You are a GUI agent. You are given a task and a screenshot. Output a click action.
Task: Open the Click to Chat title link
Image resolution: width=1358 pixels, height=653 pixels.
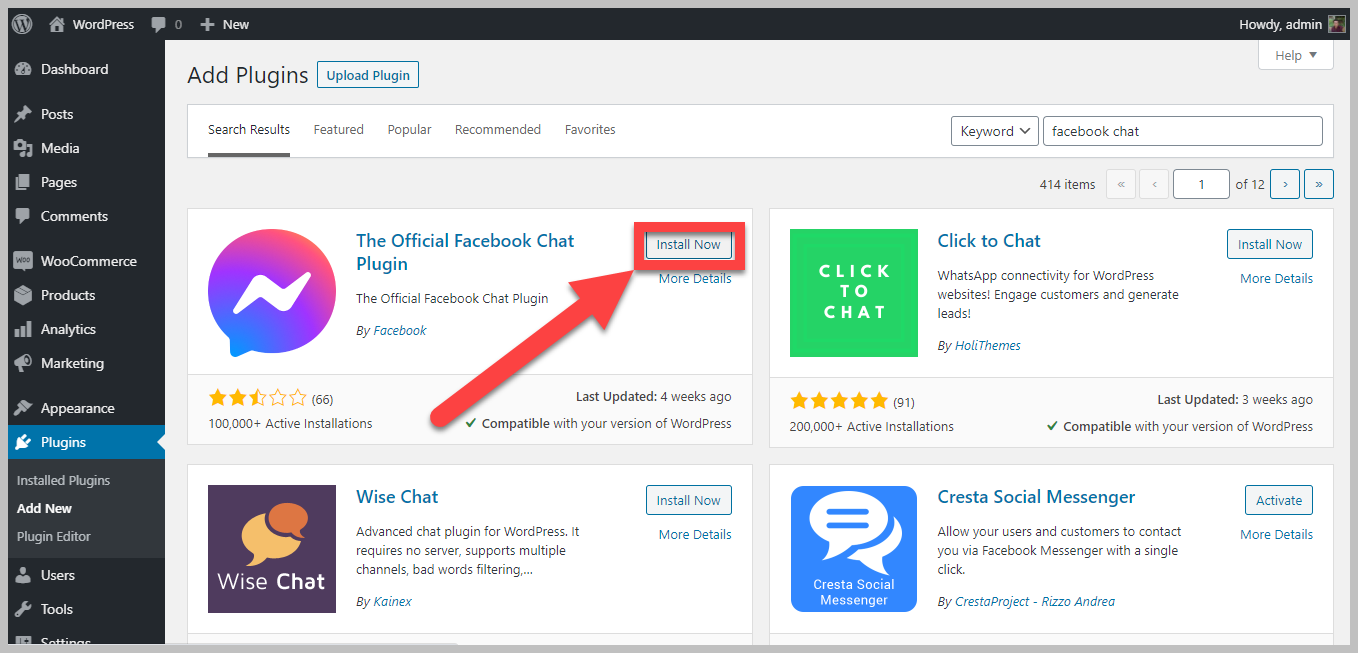click(989, 241)
